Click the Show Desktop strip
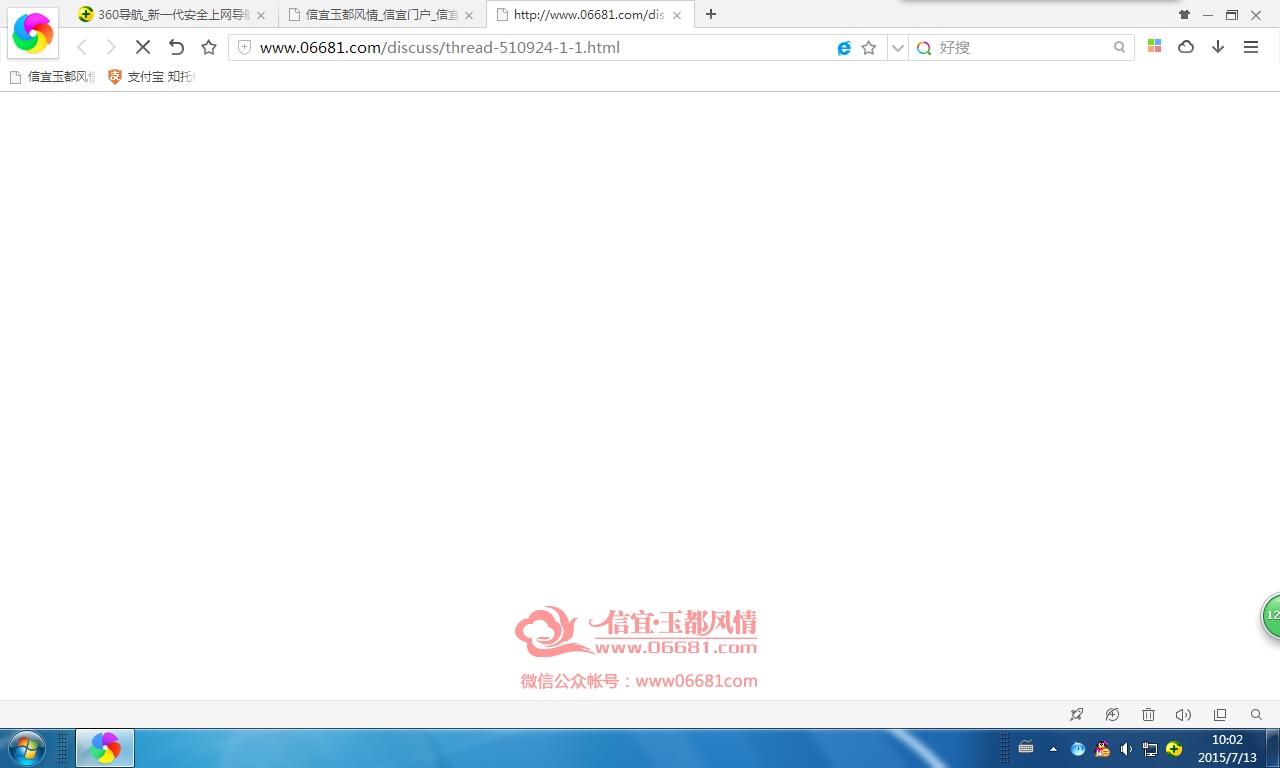 1272,748
